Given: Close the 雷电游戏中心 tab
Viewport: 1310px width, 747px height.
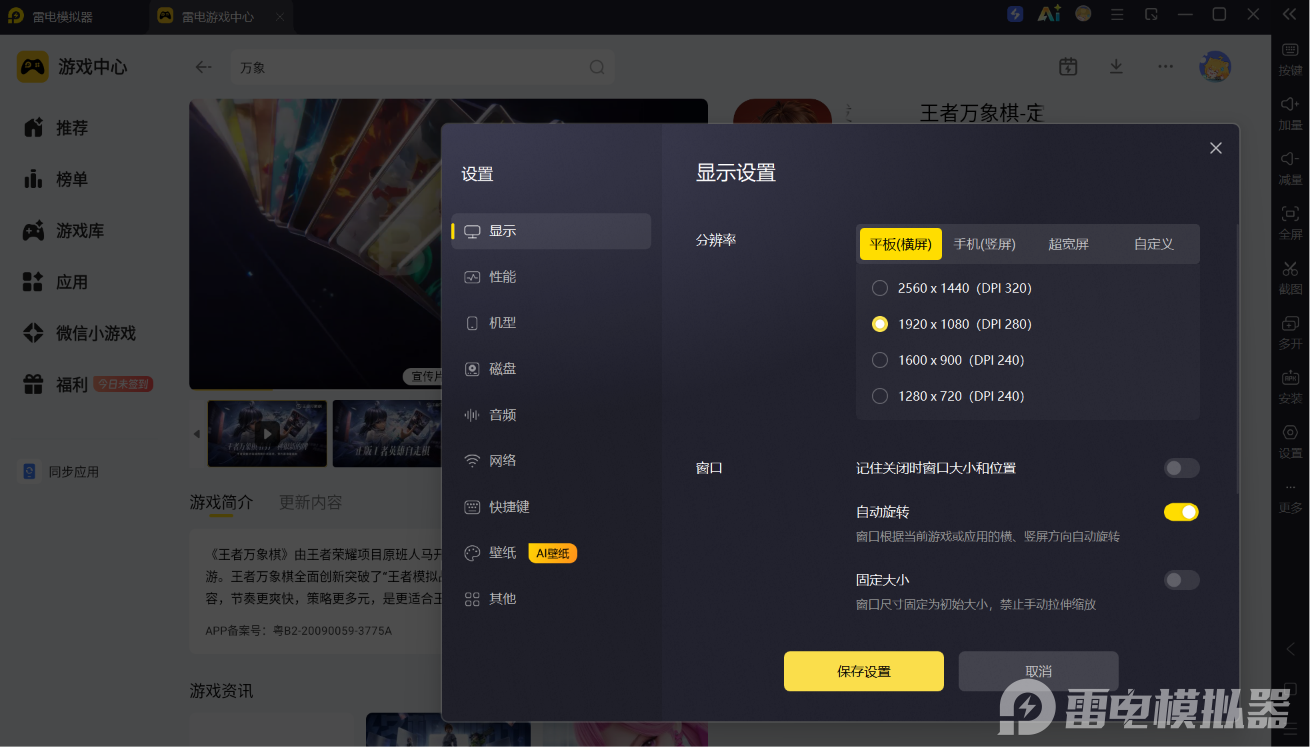Looking at the screenshot, I should click(280, 17).
